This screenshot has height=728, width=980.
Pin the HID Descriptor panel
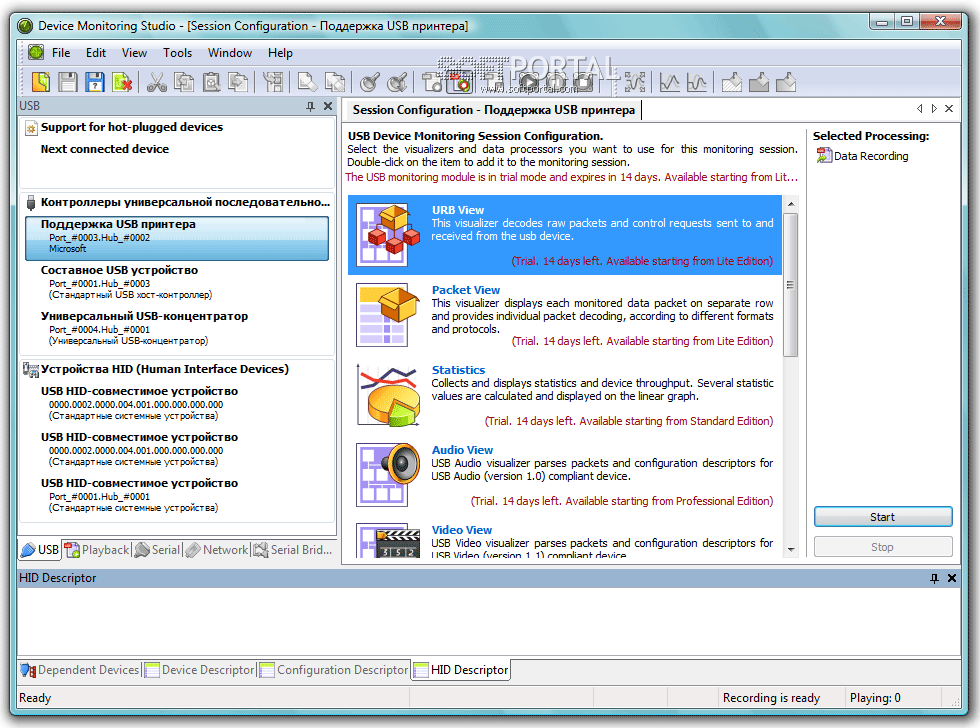[934, 578]
